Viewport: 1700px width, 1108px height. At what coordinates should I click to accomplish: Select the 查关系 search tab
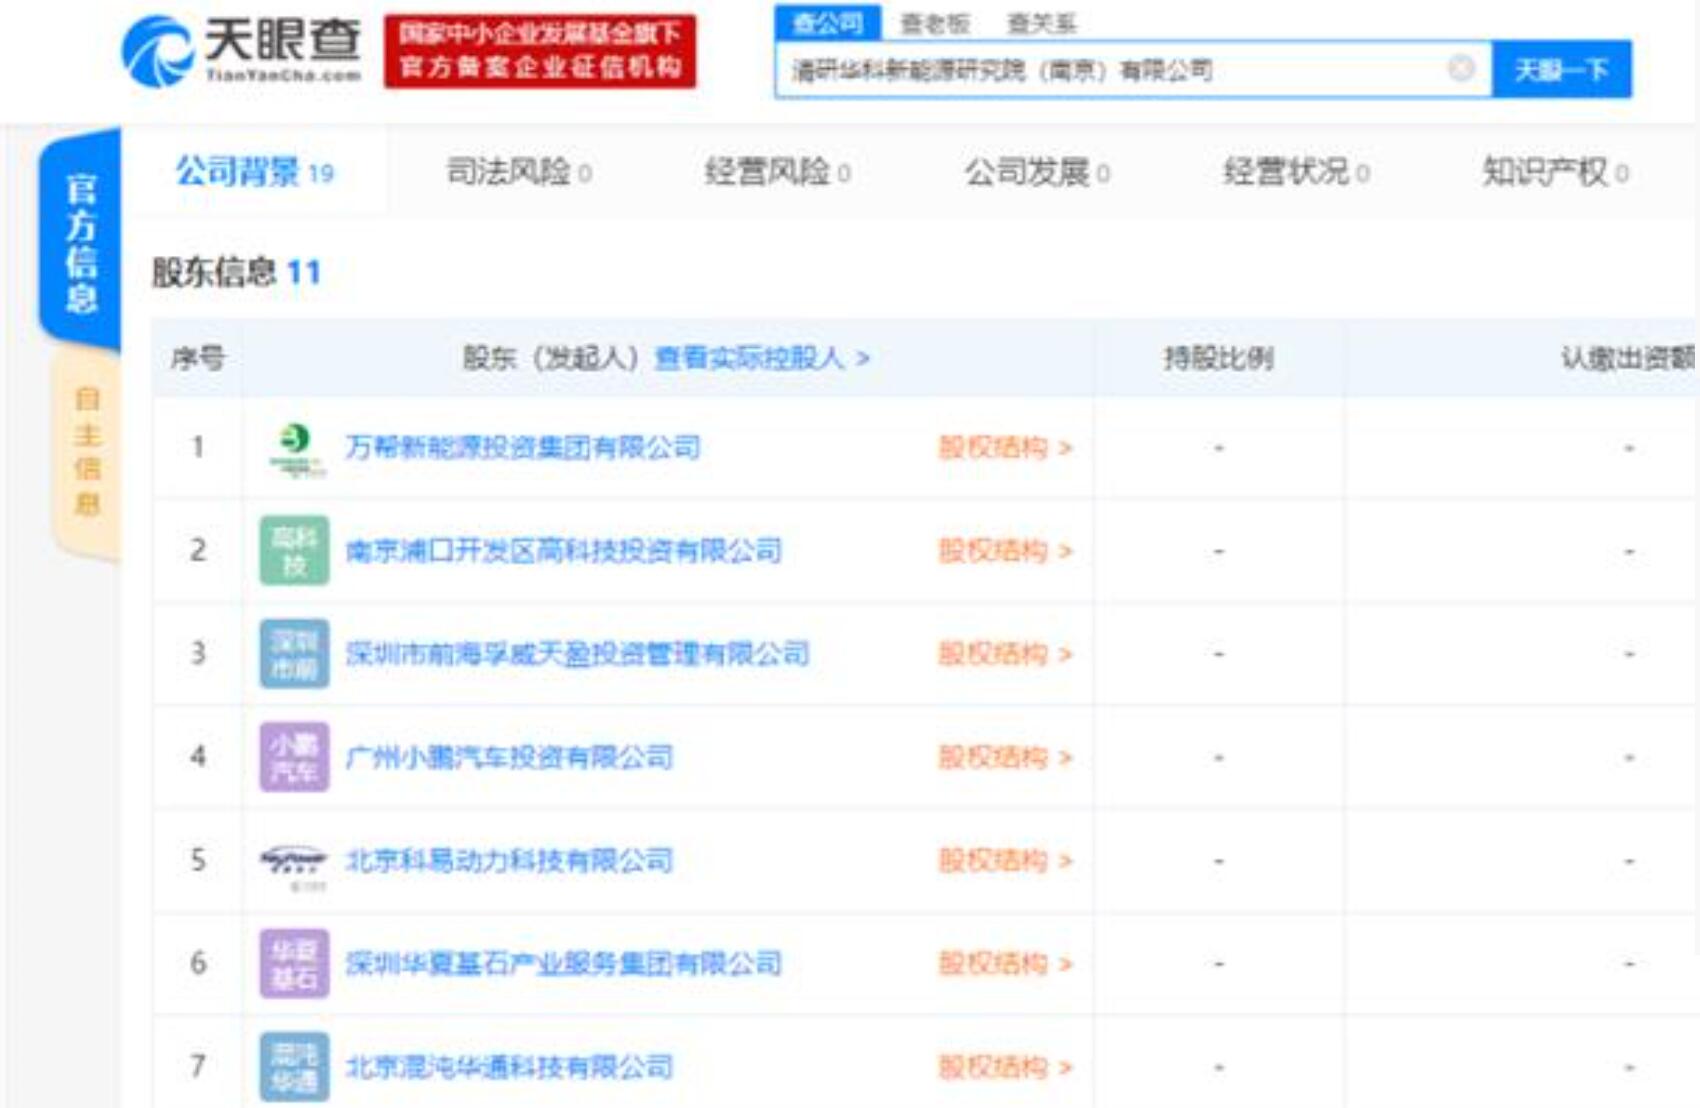tap(1041, 23)
